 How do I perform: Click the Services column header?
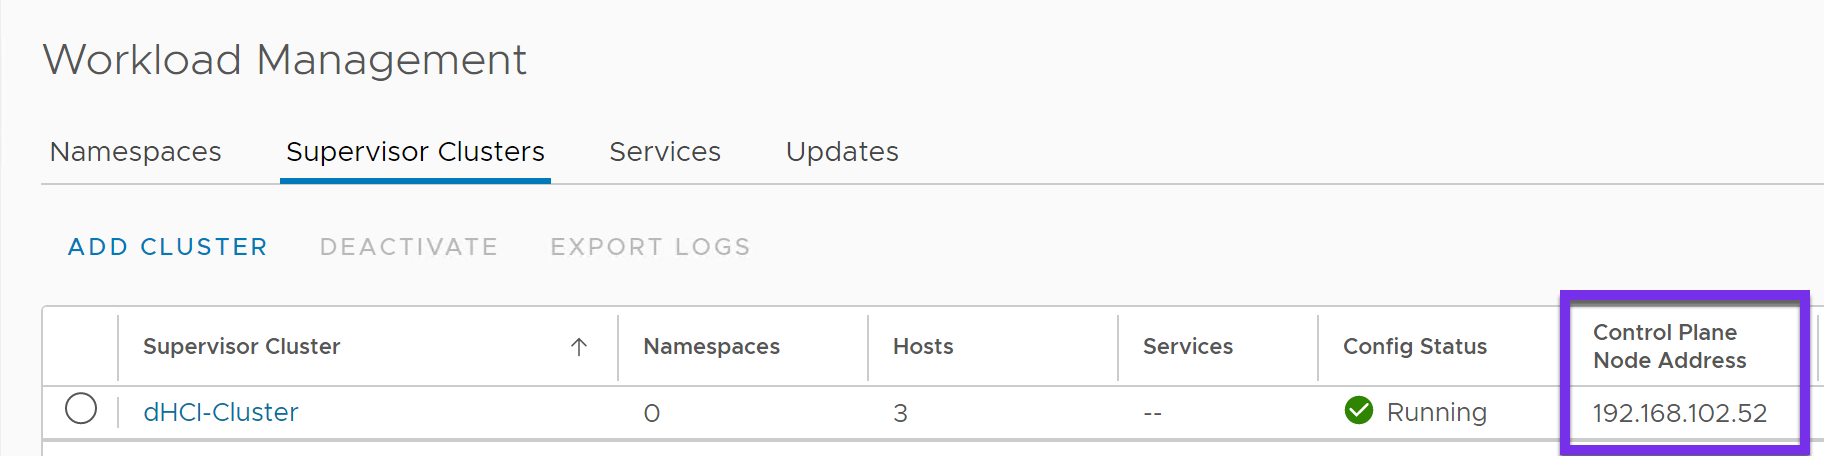tap(1188, 347)
